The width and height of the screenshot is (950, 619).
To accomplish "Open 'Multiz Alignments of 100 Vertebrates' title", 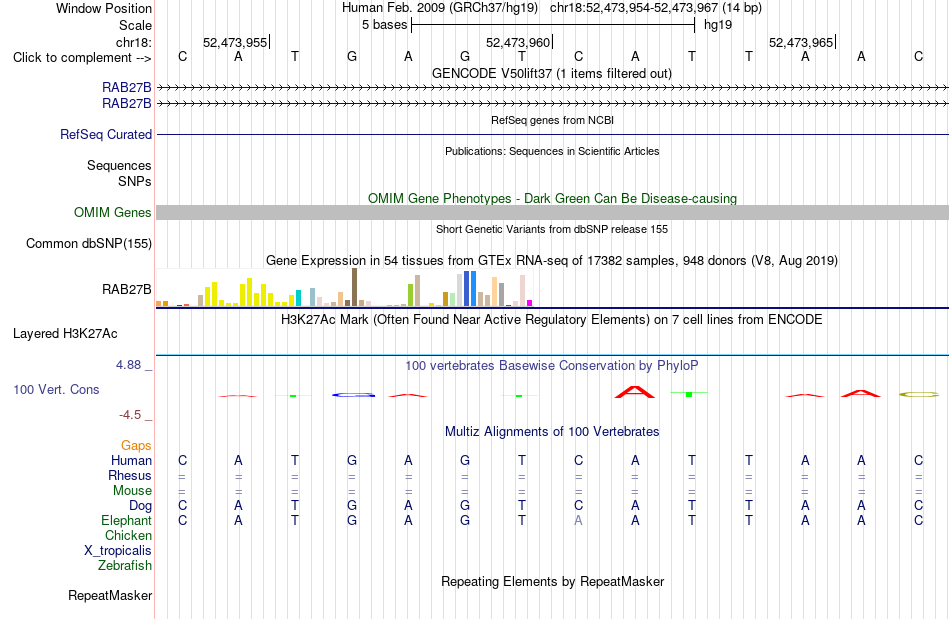I will (552, 431).
